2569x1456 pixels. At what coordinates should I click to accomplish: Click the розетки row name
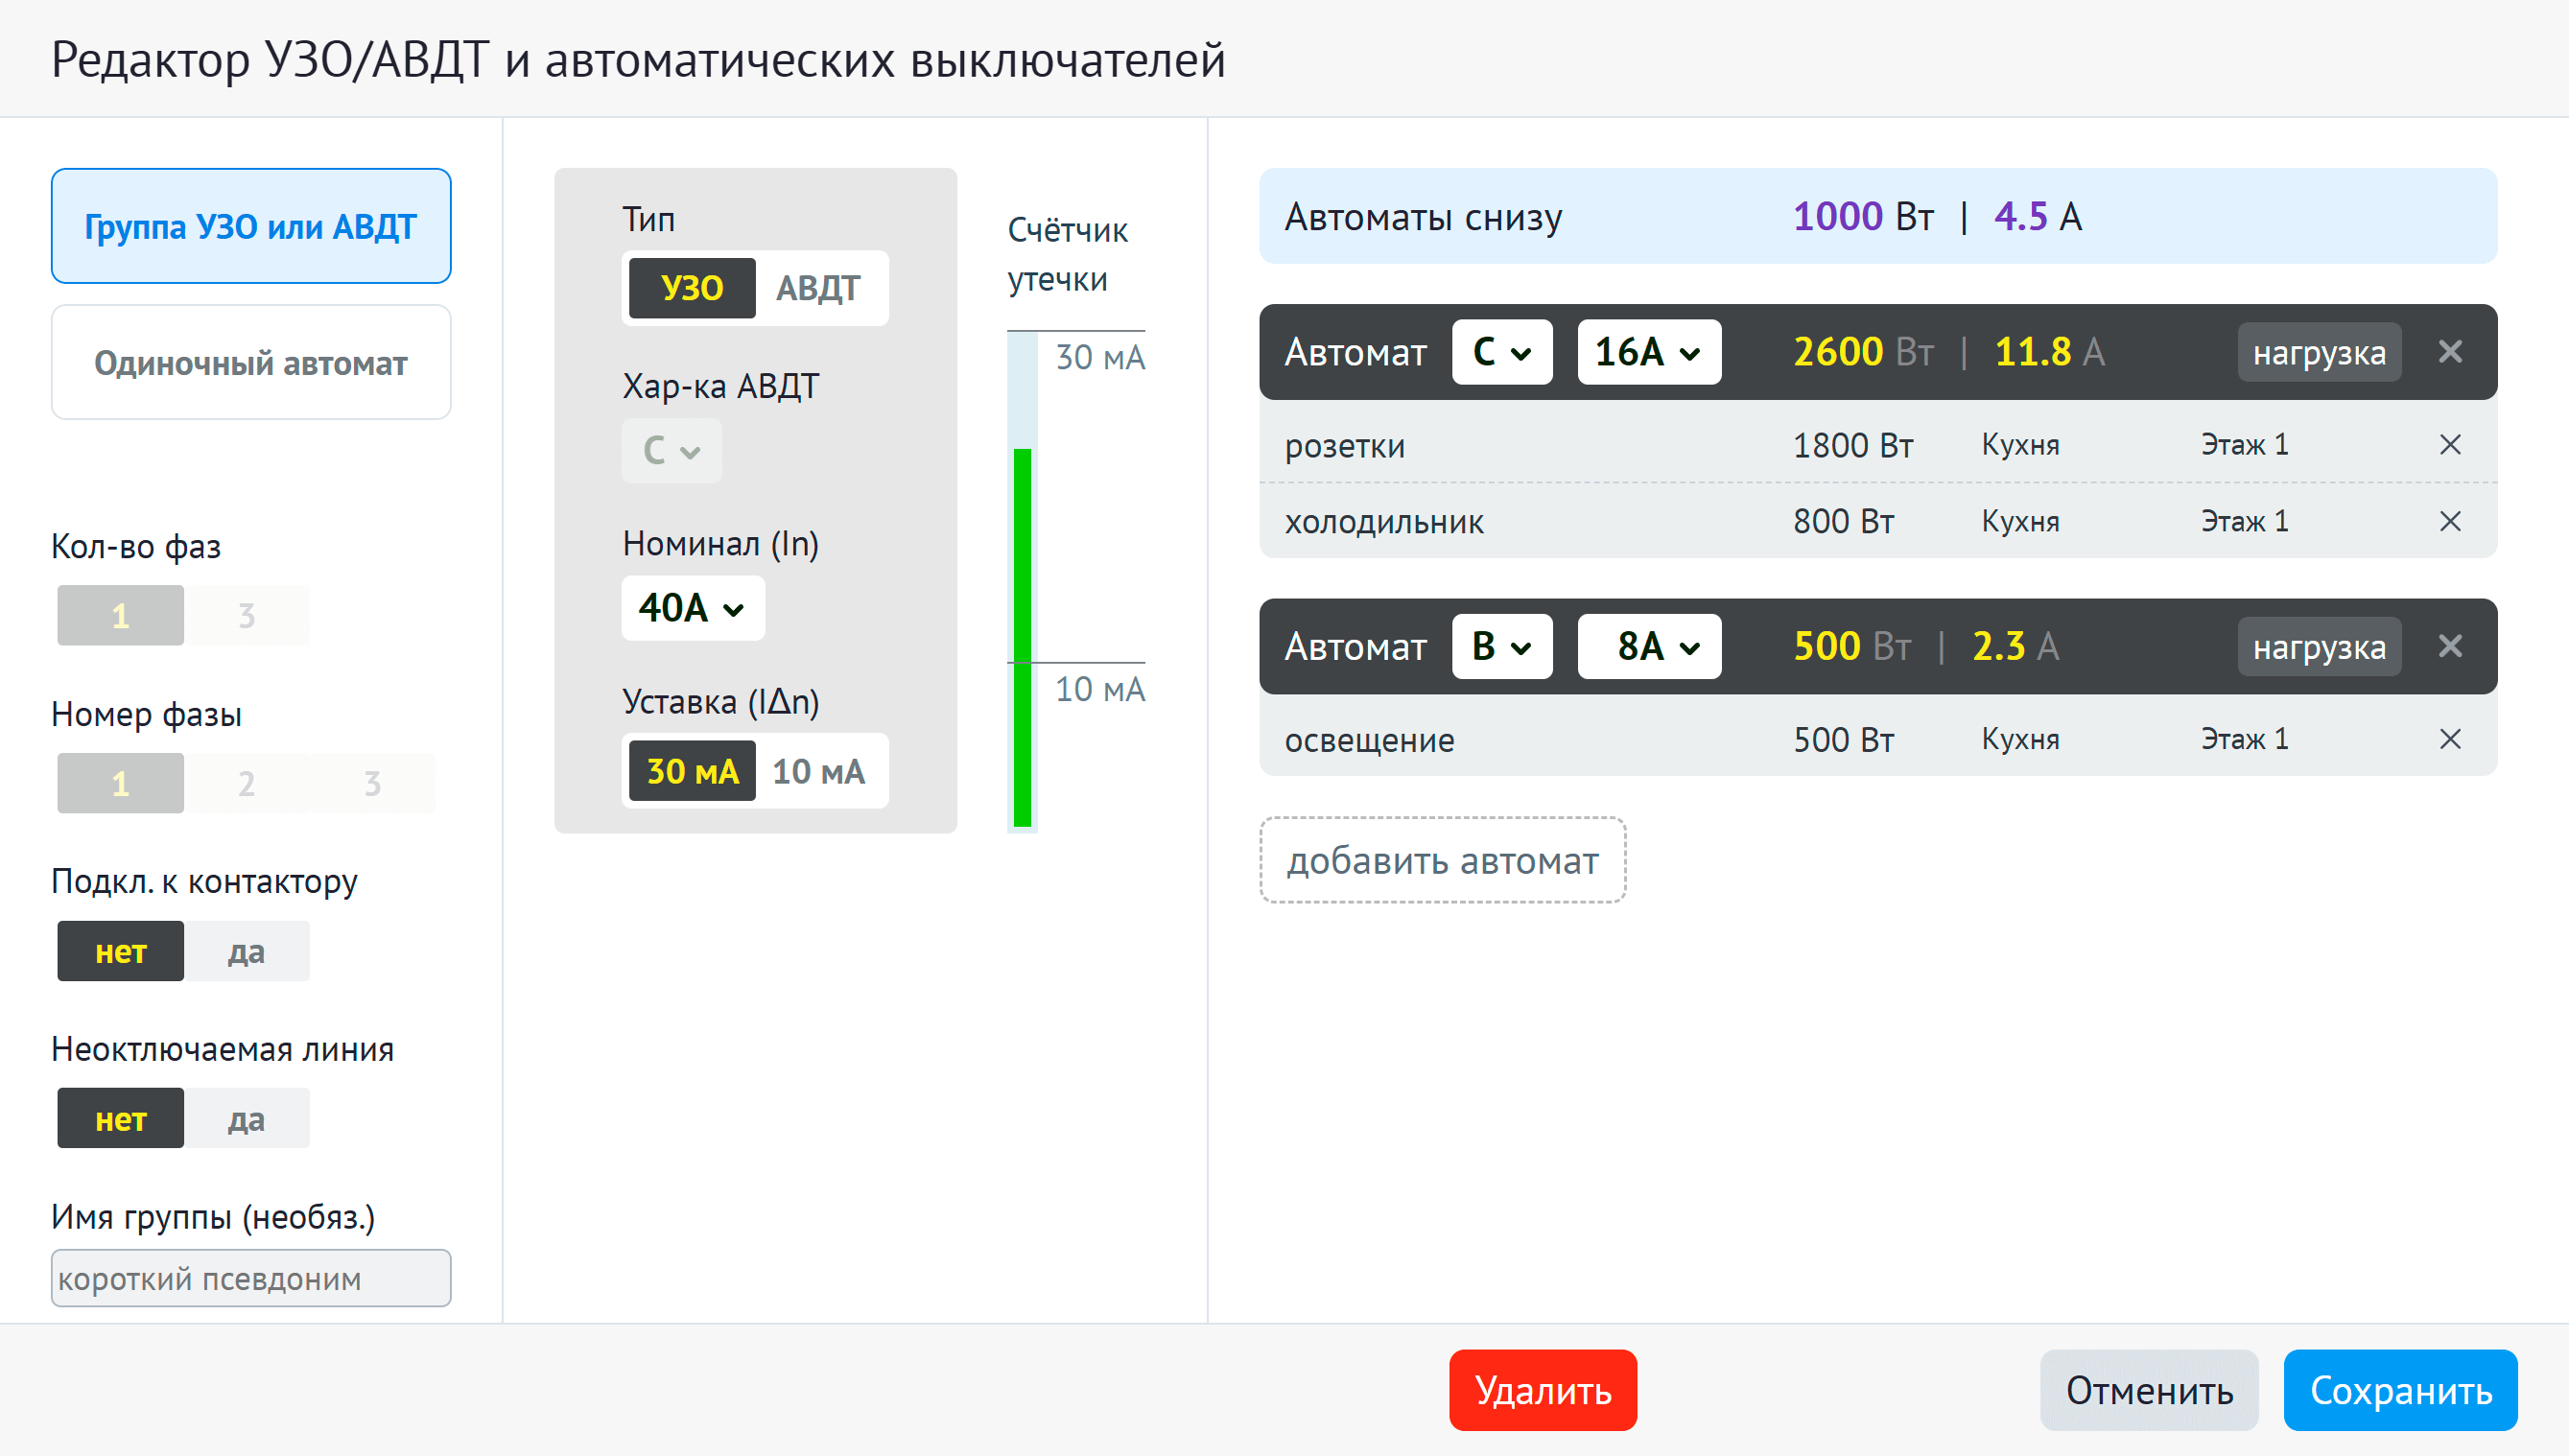coord(1344,446)
